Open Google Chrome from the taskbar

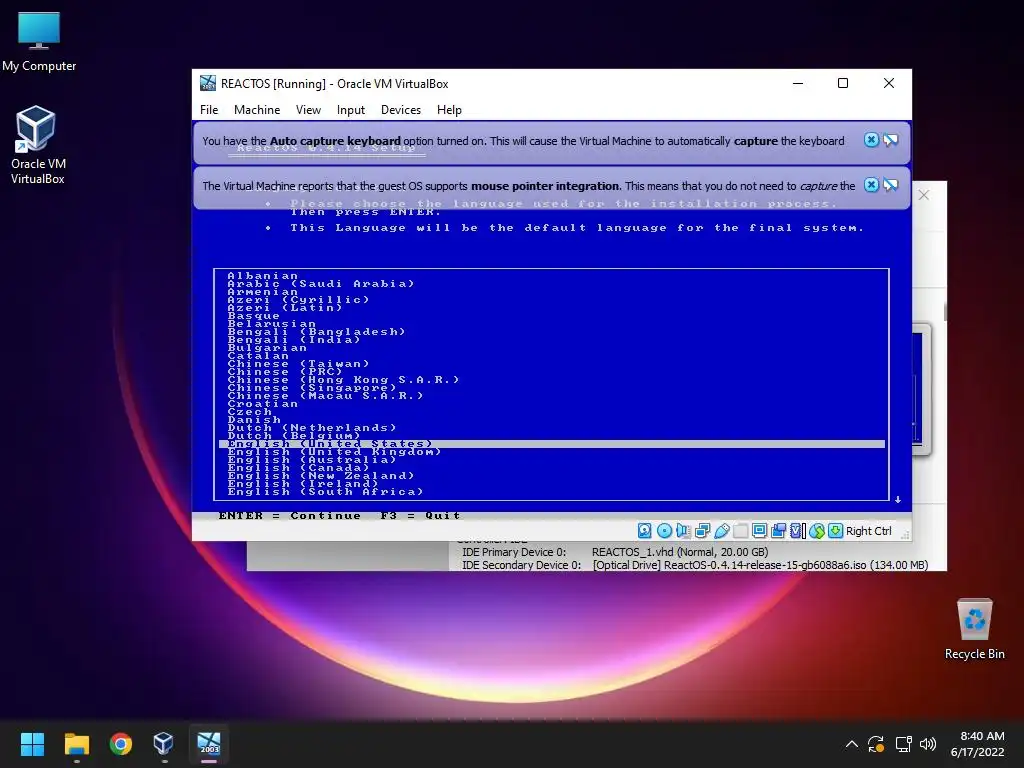click(121, 744)
